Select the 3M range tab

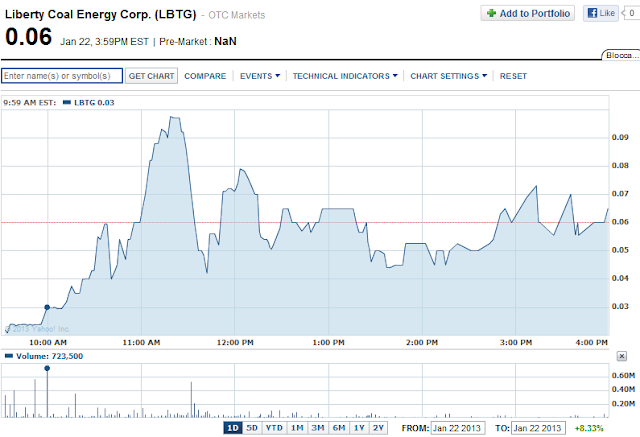point(318,428)
